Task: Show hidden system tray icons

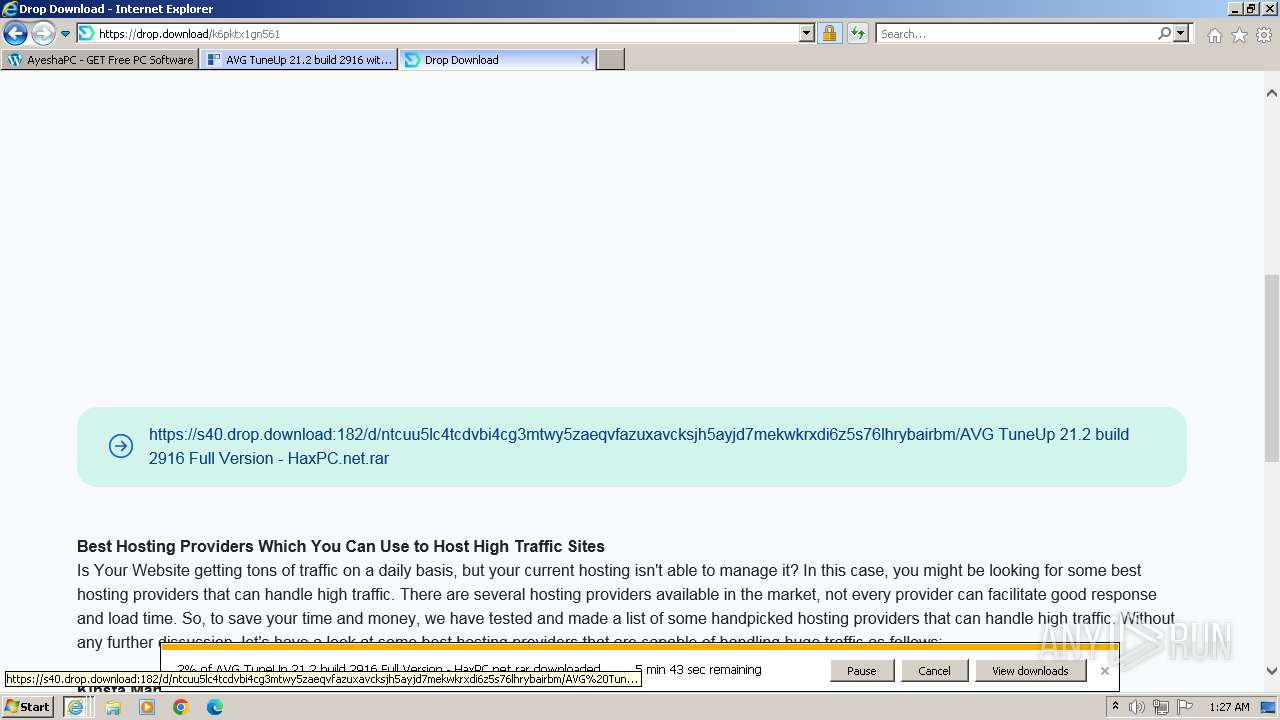Action: pos(1115,707)
